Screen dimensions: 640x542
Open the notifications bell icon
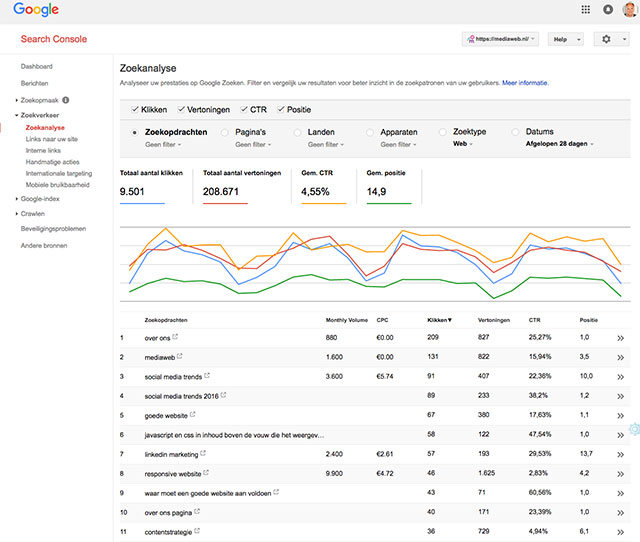tap(608, 9)
